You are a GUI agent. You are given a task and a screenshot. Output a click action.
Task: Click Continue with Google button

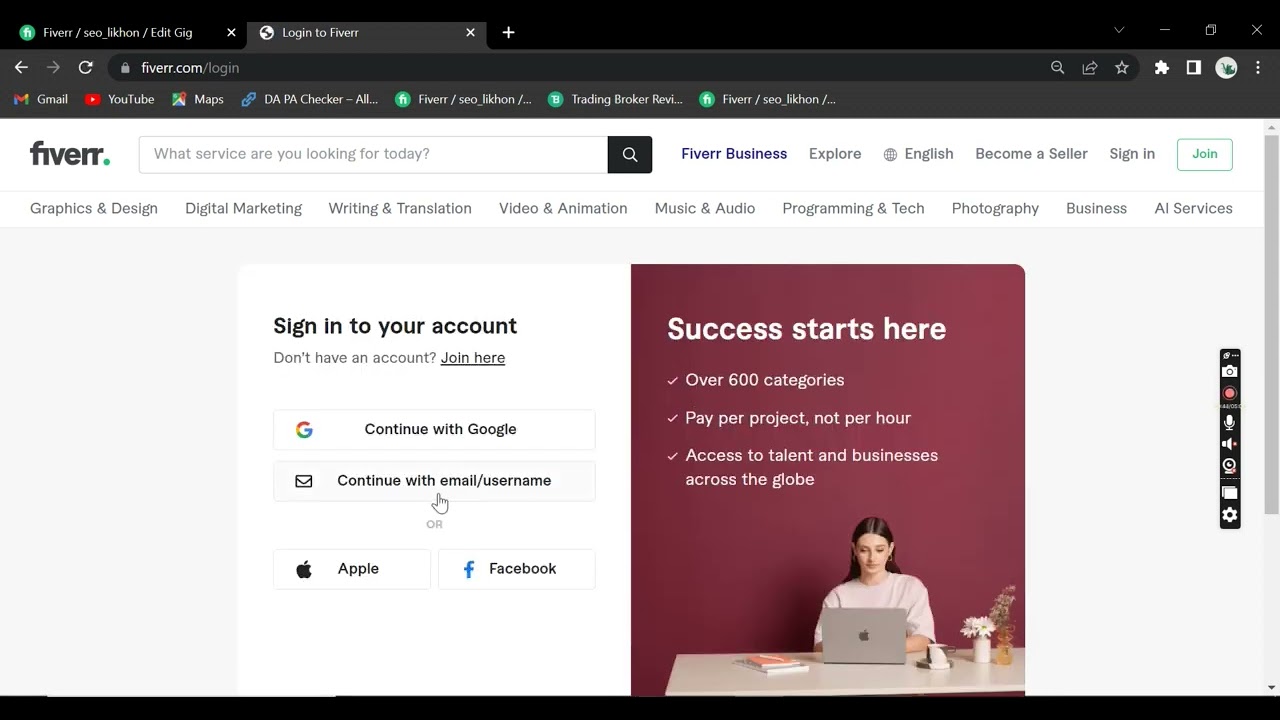(434, 429)
